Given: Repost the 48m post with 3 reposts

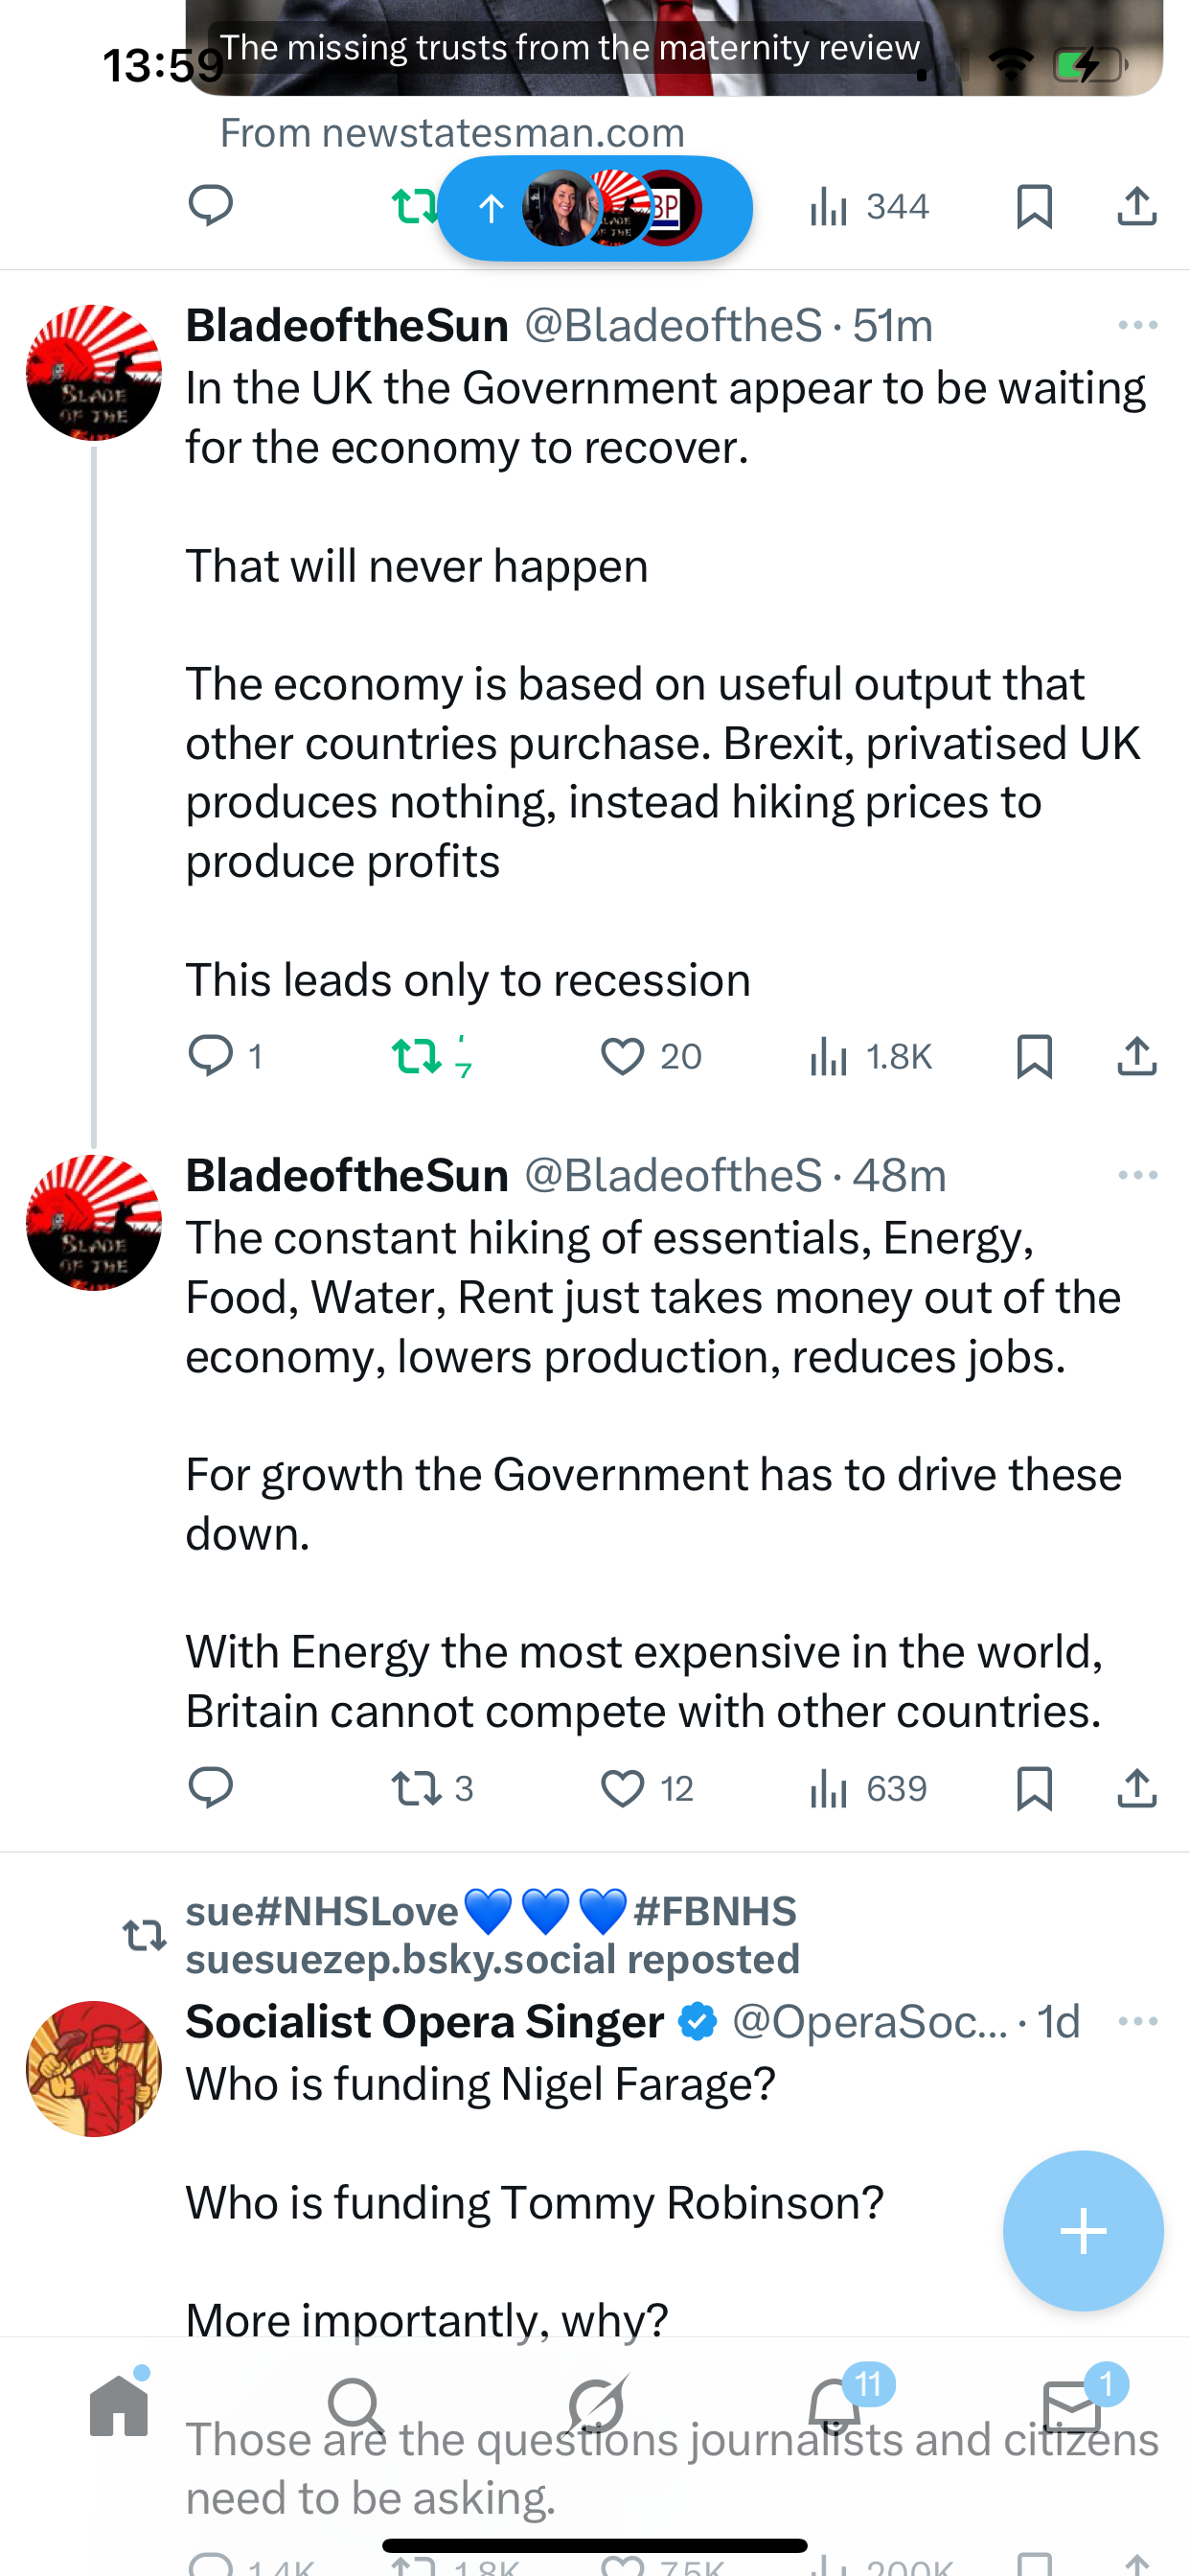Looking at the screenshot, I should point(416,1788).
